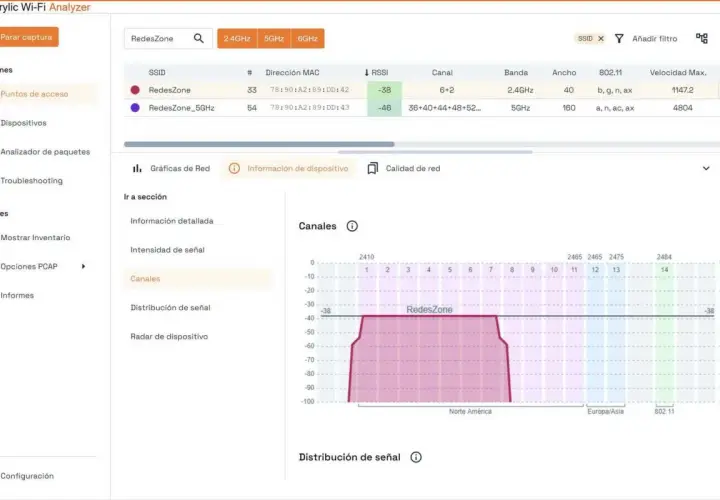Click the Parar captura button
Viewport: 720px width, 500px height.
click(28, 37)
